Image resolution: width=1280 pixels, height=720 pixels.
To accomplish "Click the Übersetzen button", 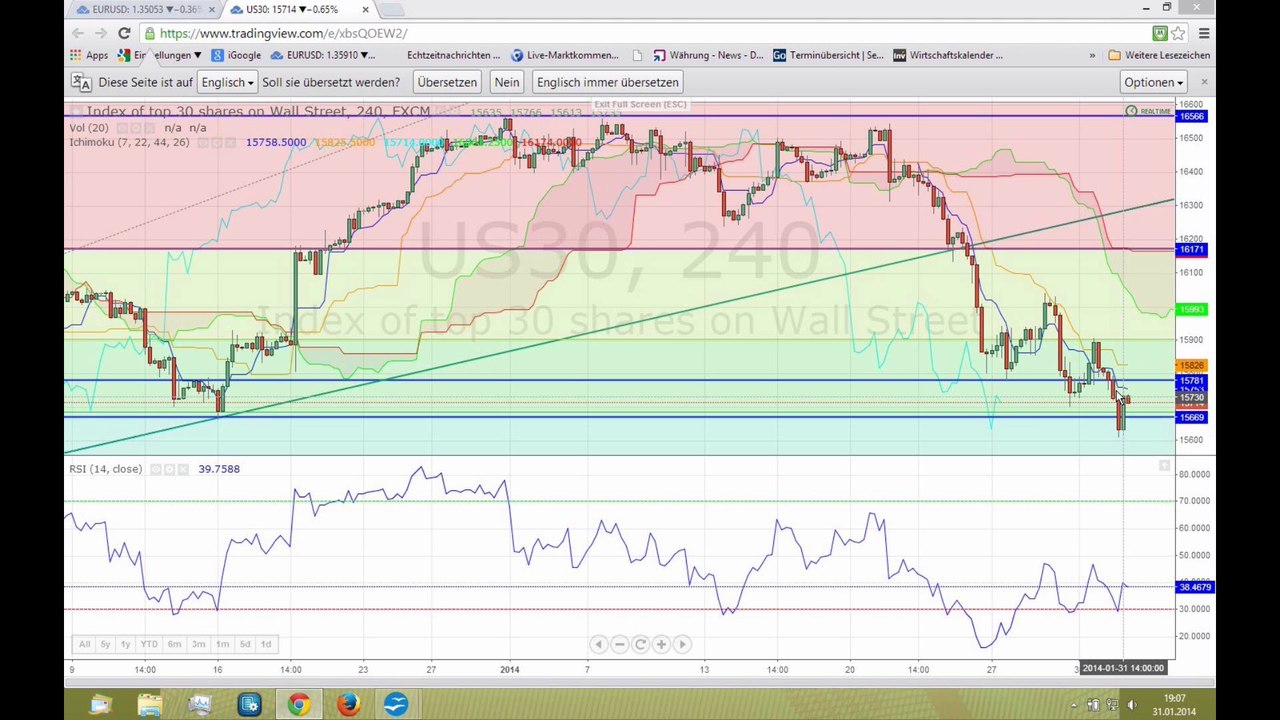I will 447,82.
